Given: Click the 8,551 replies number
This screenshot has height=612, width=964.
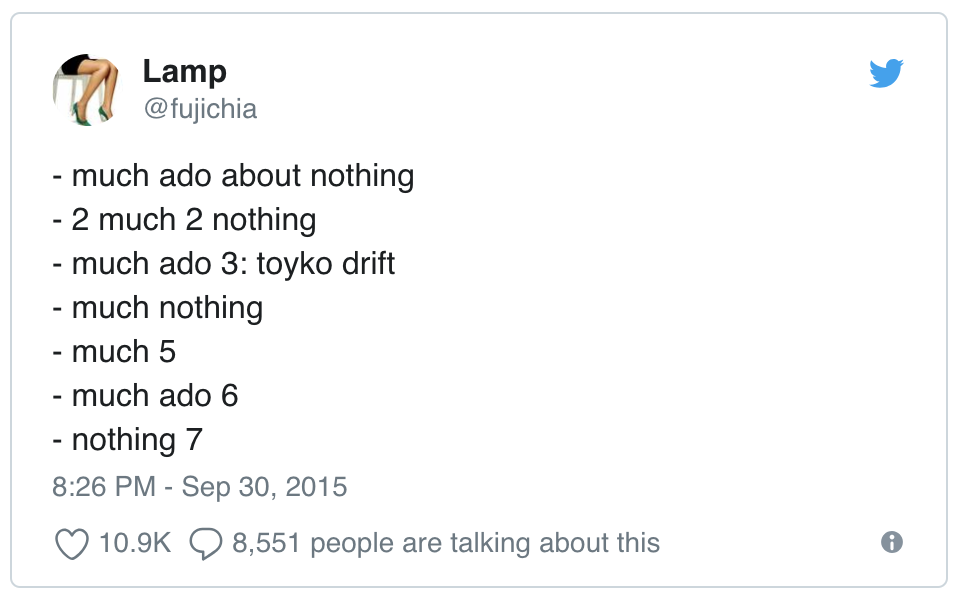Looking at the screenshot, I should [268, 543].
